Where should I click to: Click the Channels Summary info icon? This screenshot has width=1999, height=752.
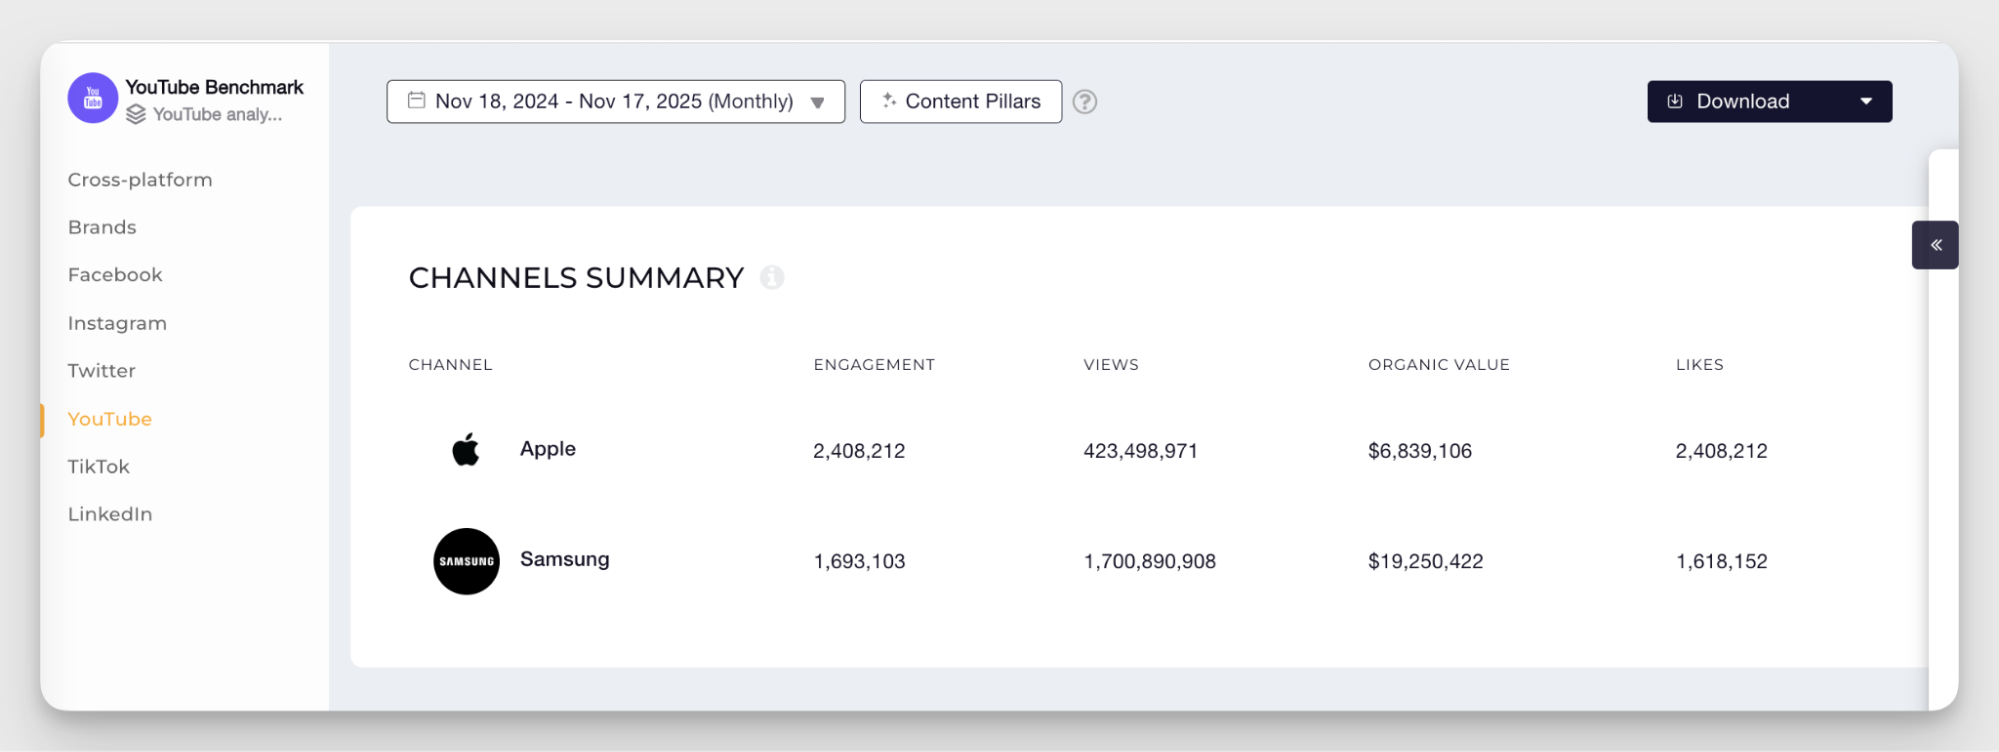point(771,278)
